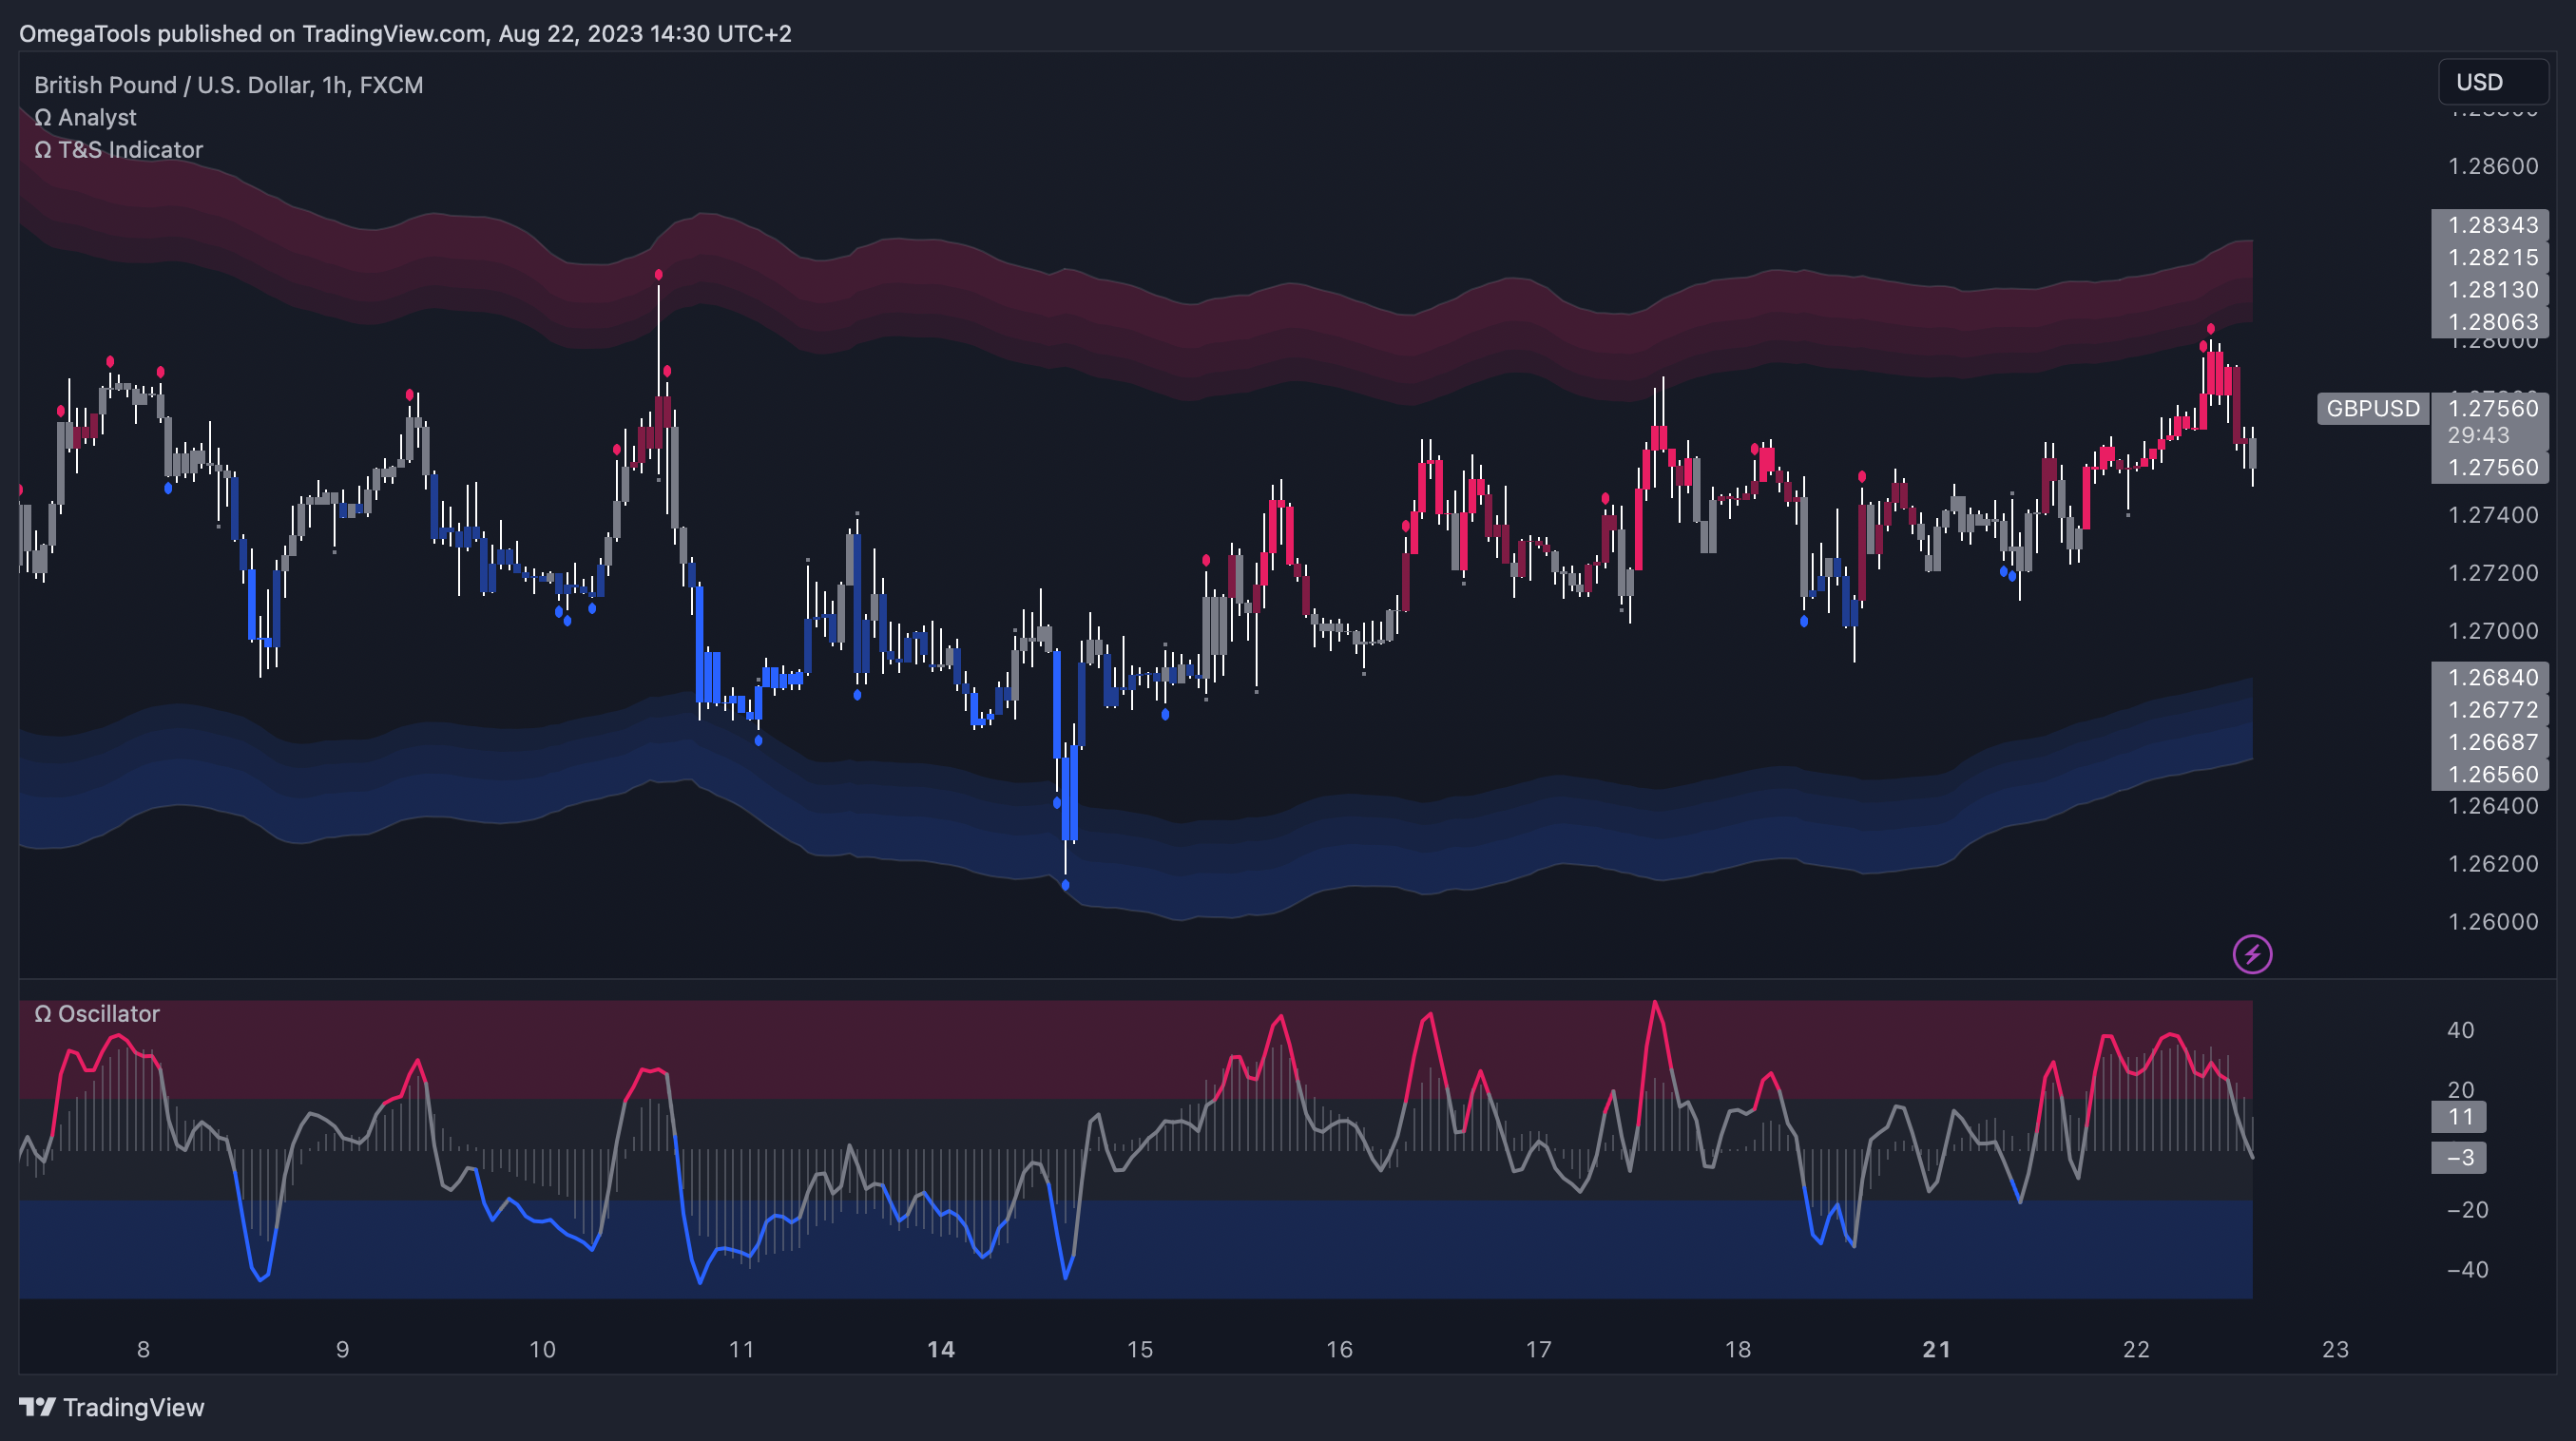The height and width of the screenshot is (1441, 2576).
Task: Click the 1.26687 band price label
Action: pyautogui.click(x=2491, y=741)
